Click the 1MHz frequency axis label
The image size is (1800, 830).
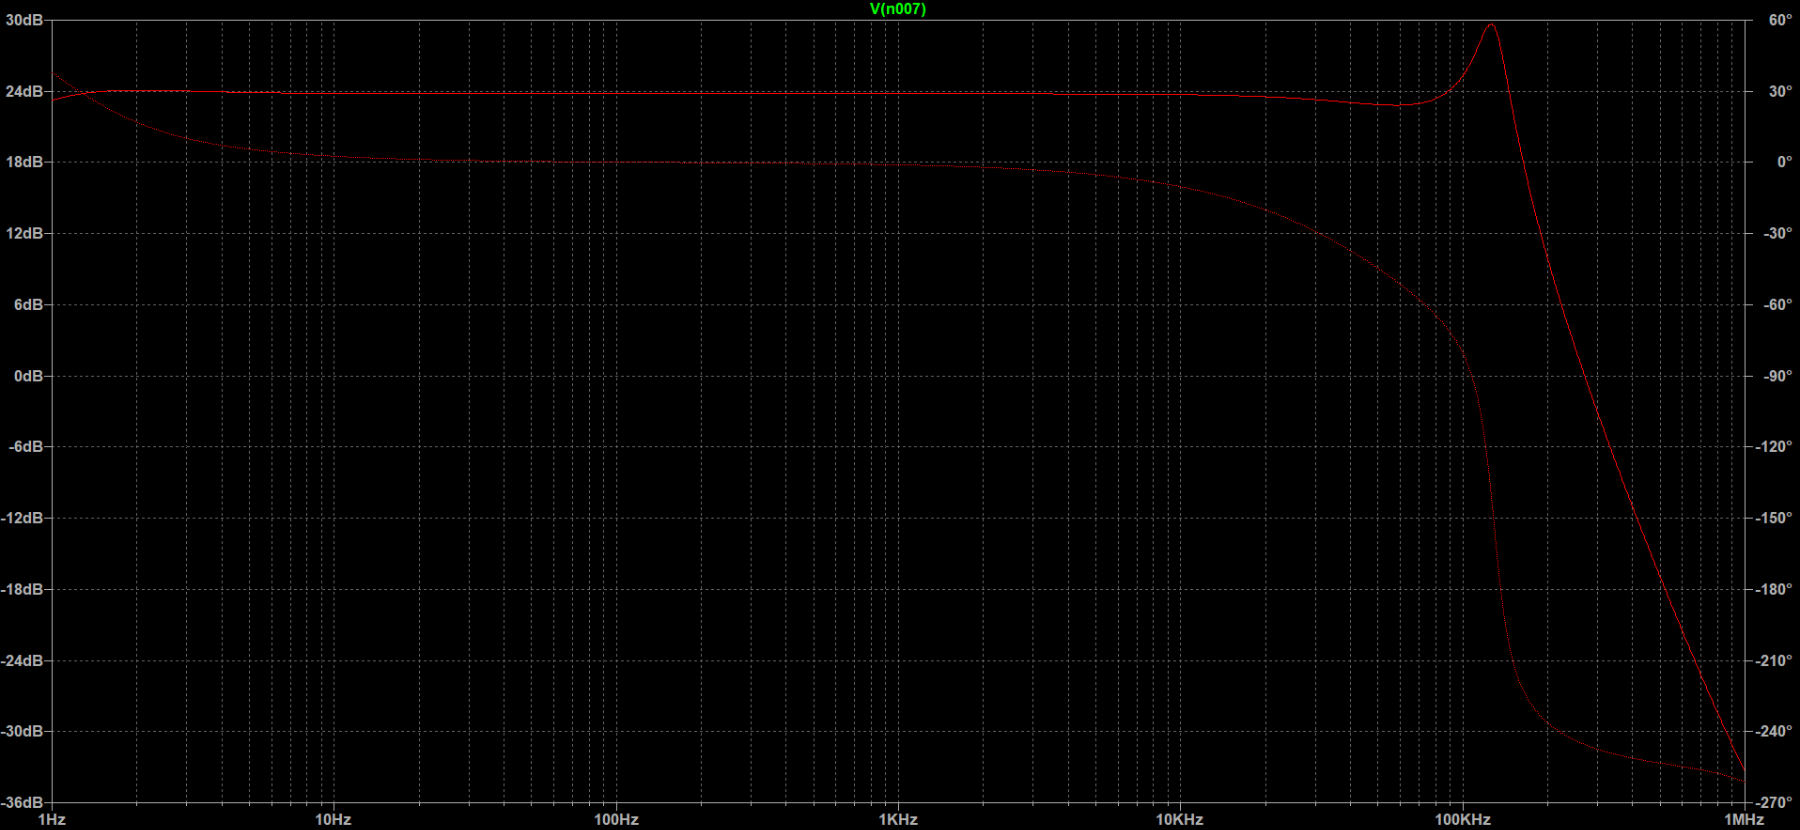coord(1744,819)
